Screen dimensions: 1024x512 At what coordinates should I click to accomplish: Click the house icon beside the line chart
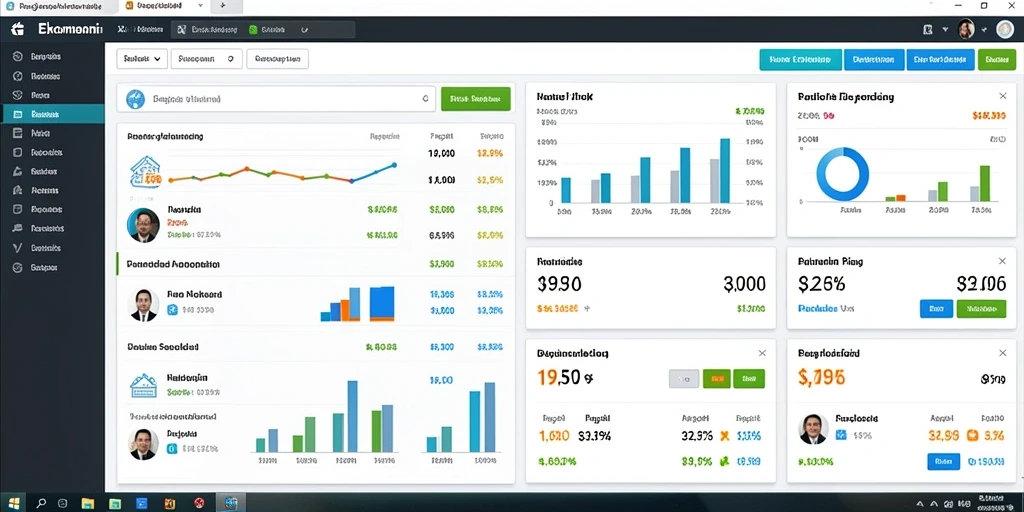tap(146, 172)
